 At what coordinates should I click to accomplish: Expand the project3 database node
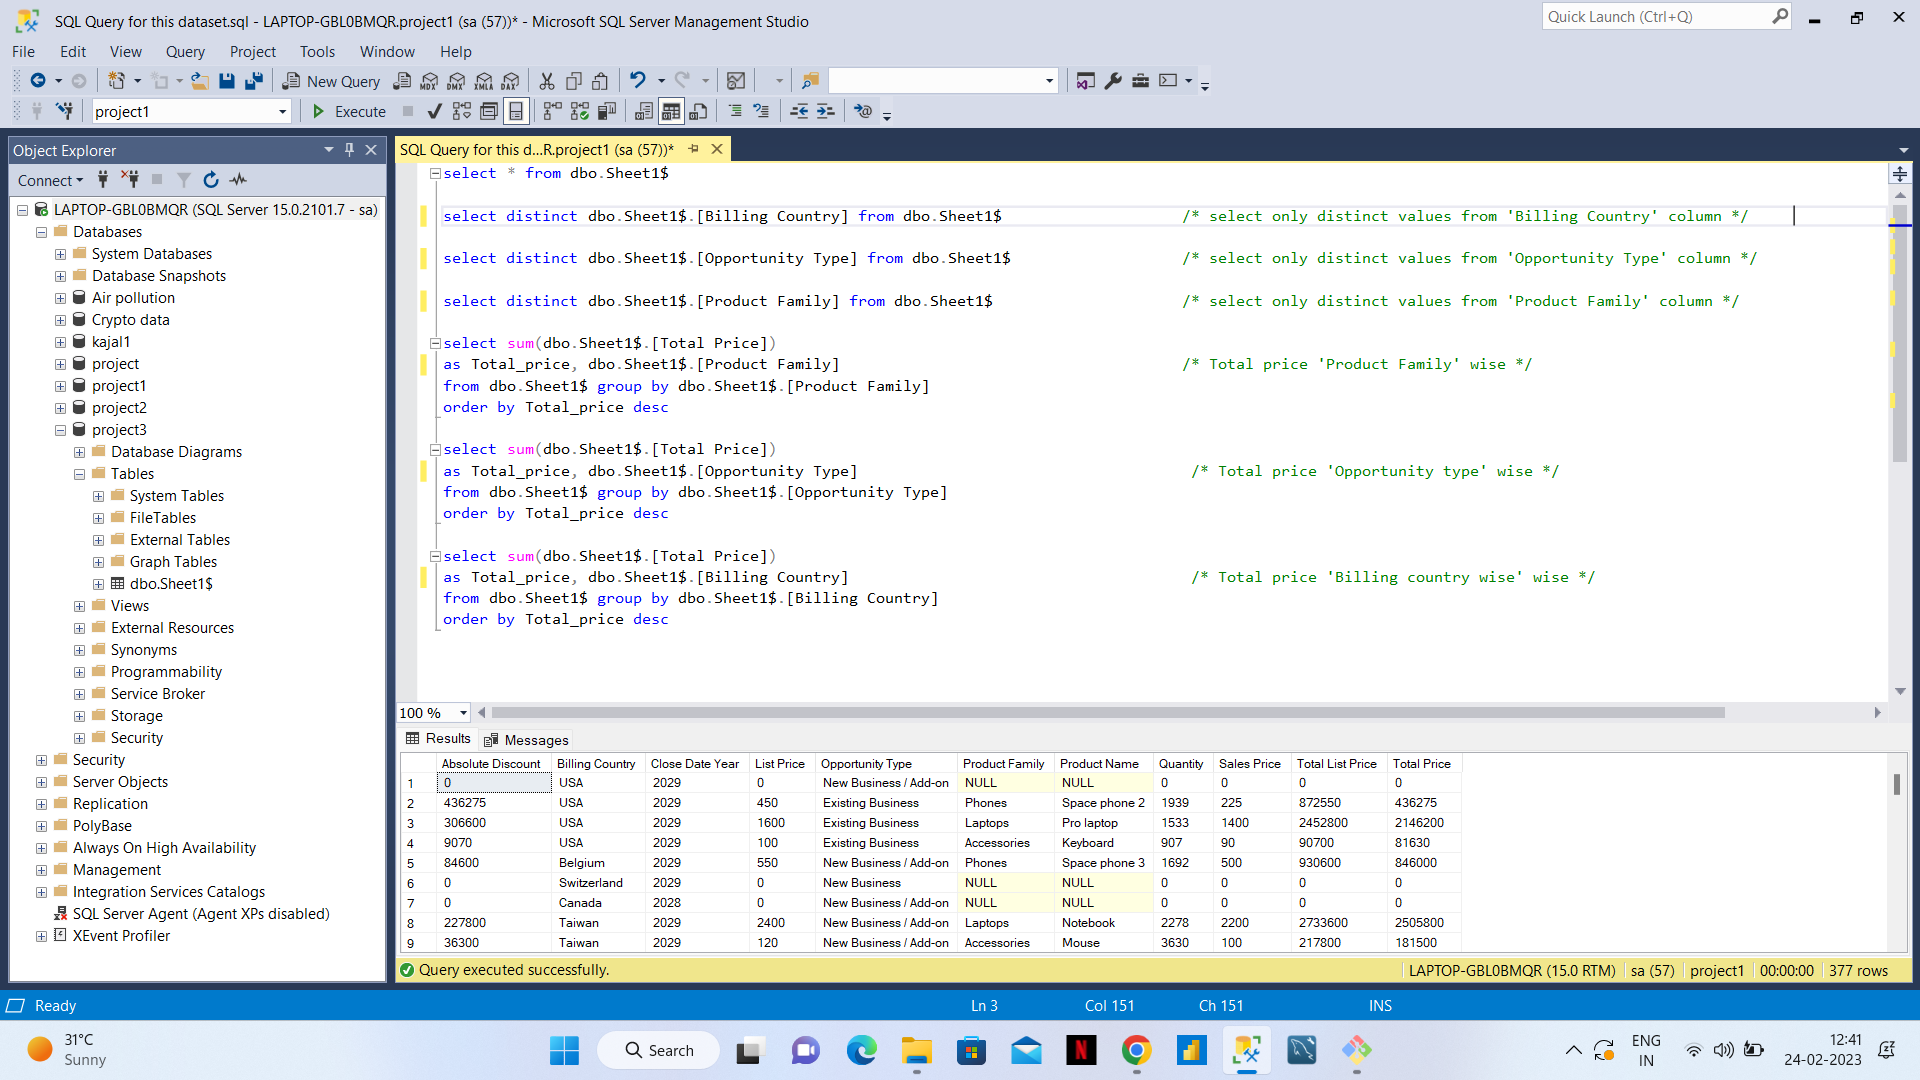tap(60, 429)
